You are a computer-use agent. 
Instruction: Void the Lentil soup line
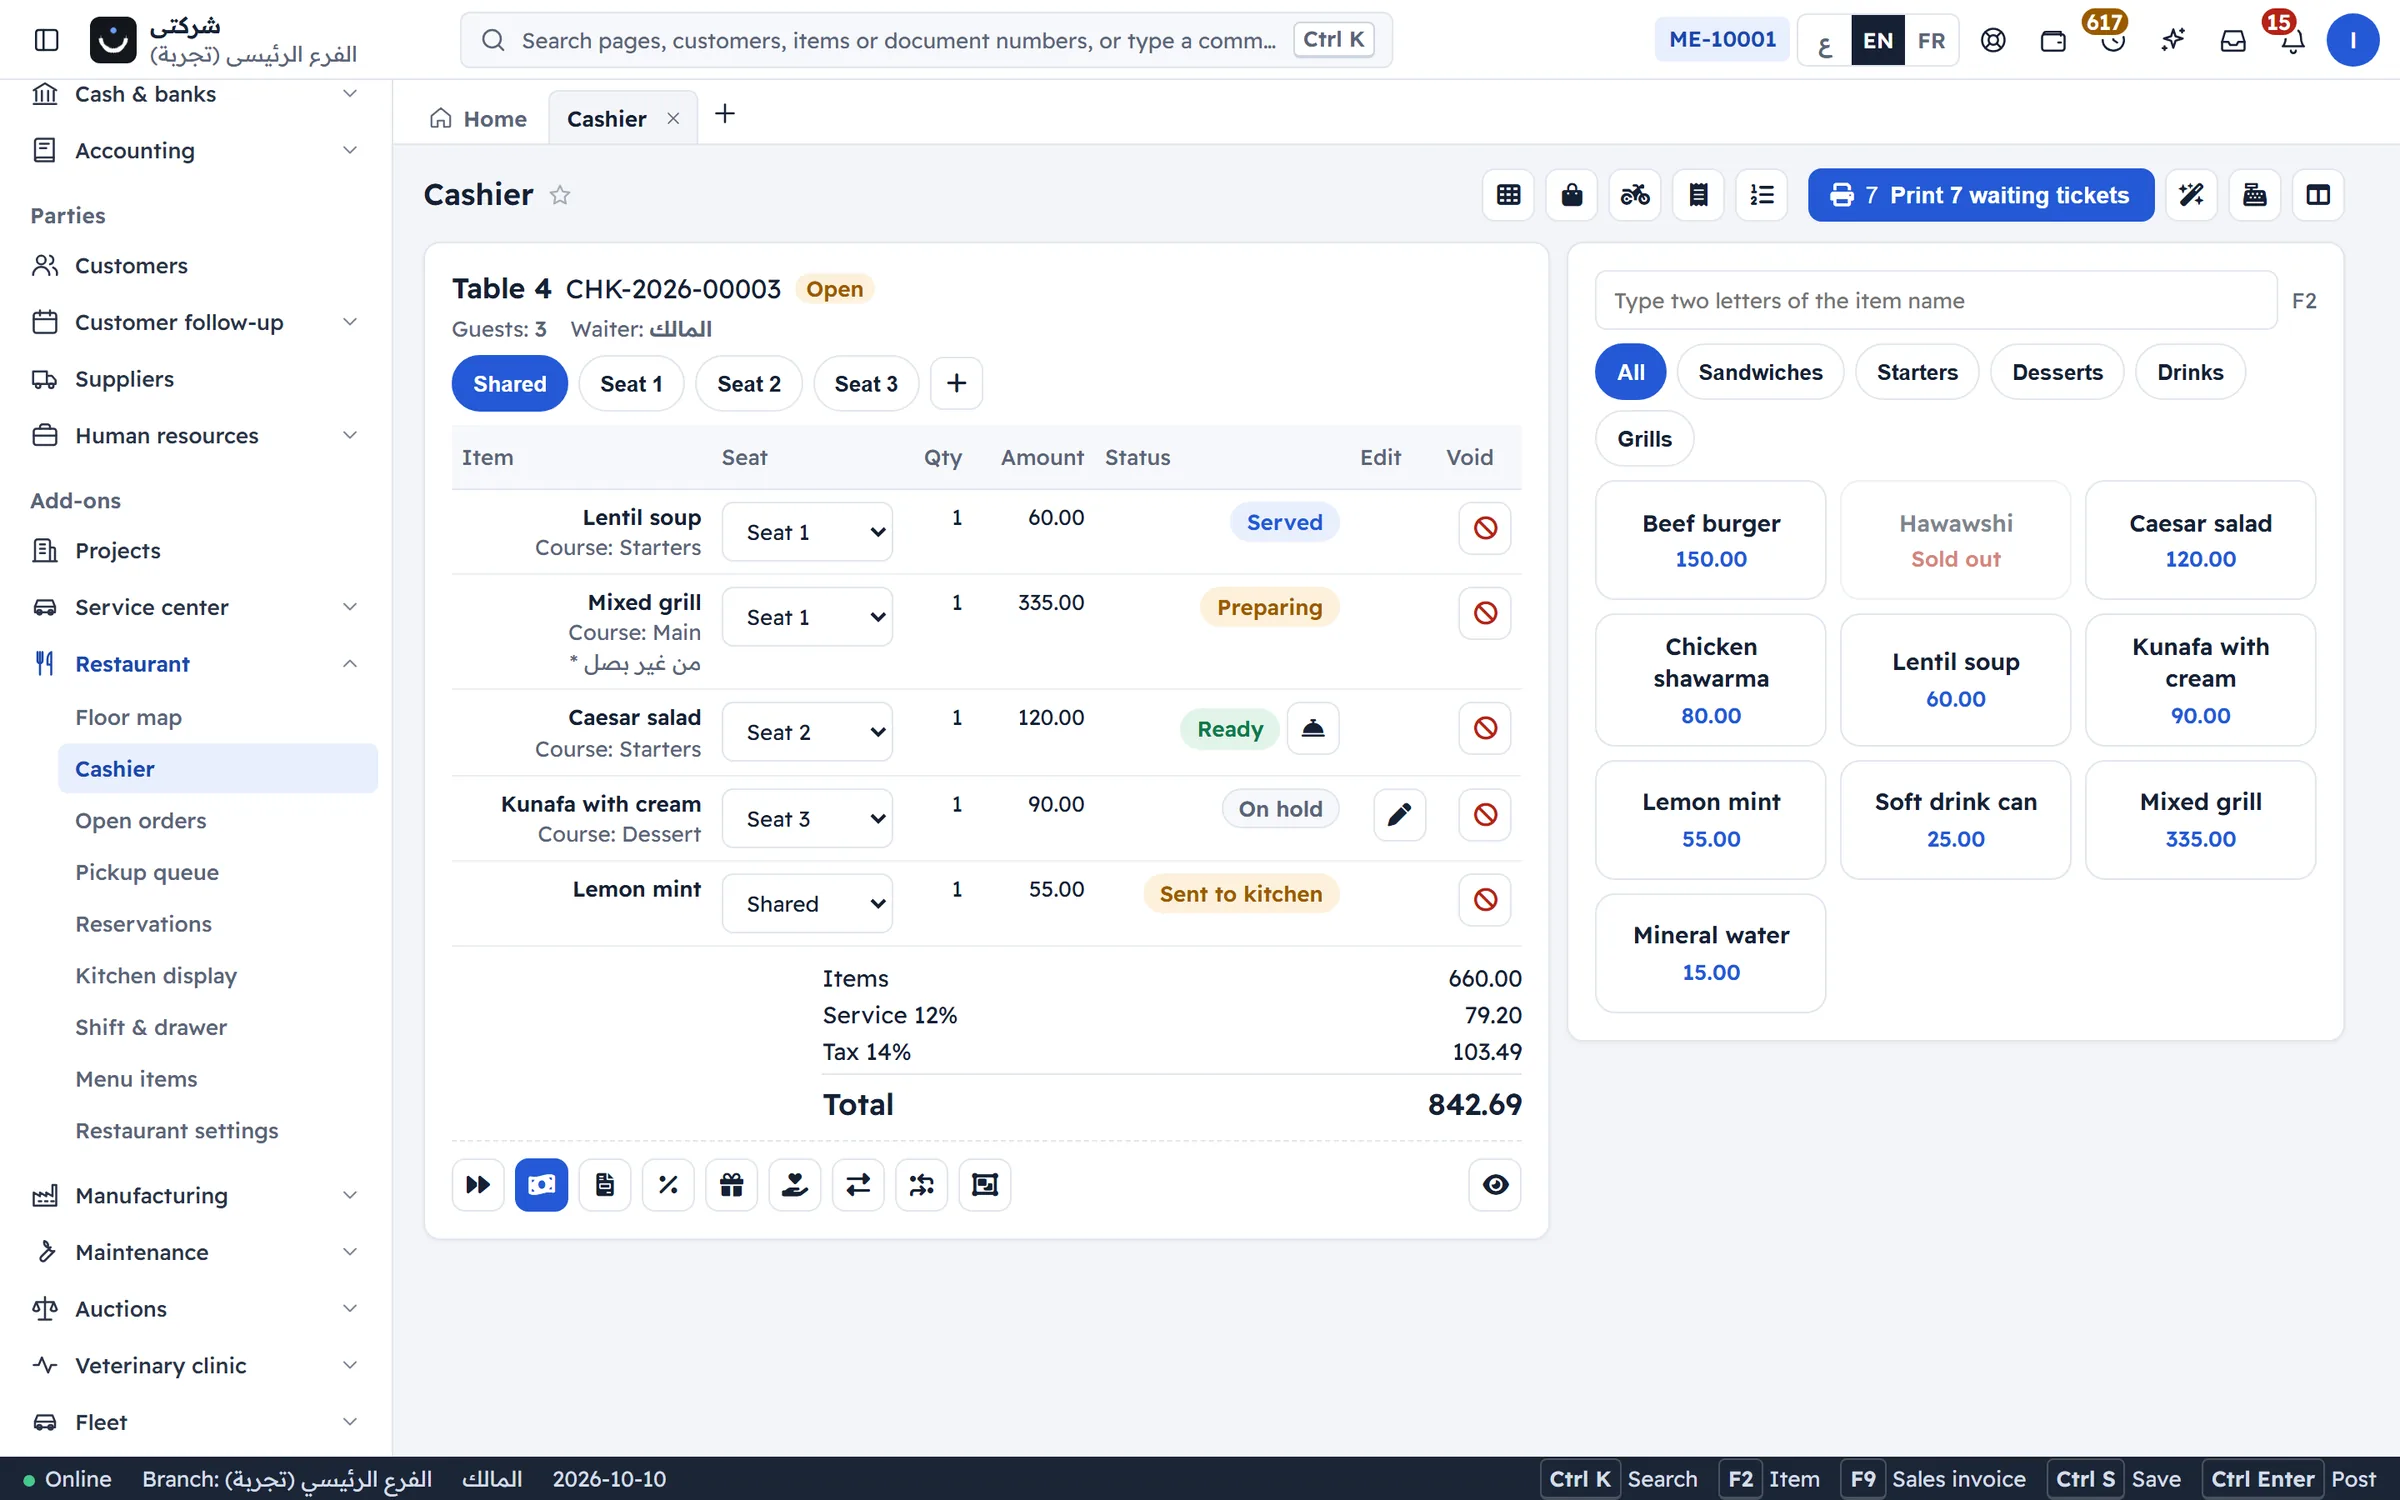[1485, 528]
